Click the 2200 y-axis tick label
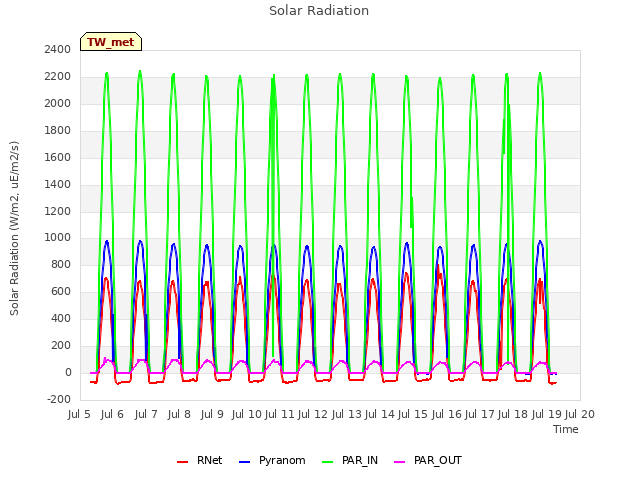Screen dimensions: 640x480 [58, 76]
